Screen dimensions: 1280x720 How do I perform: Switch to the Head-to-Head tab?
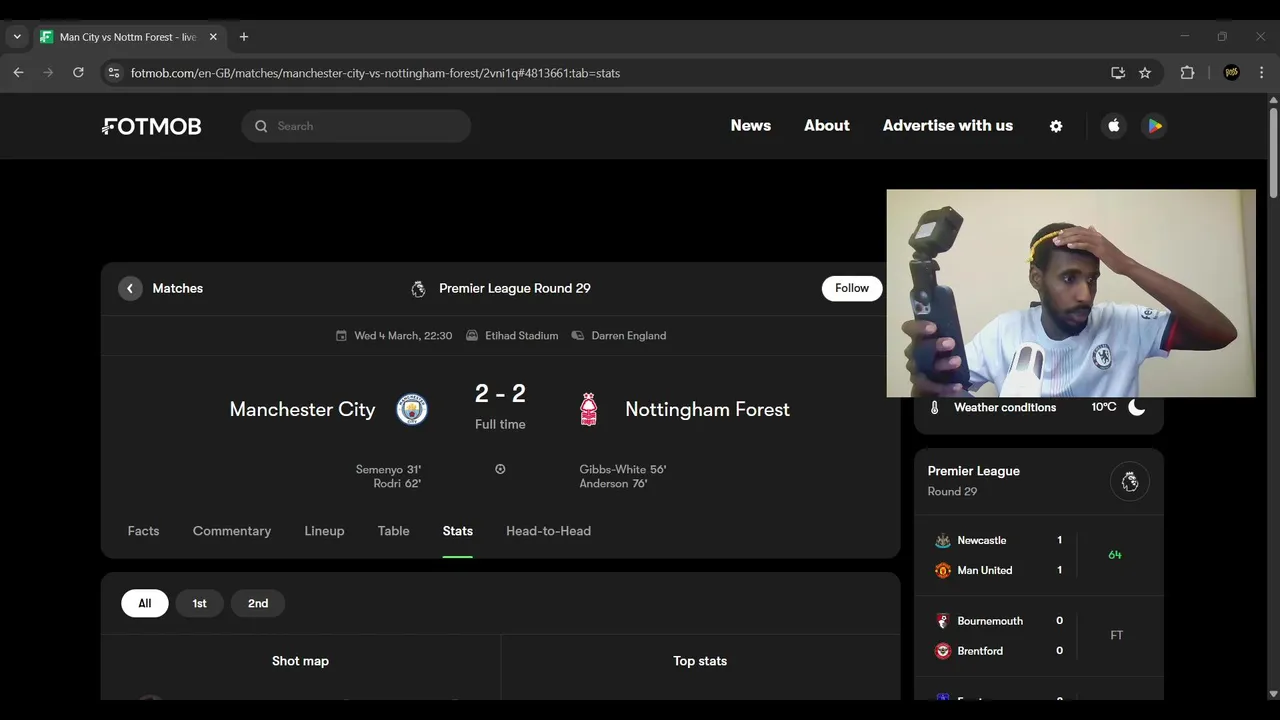coord(548,531)
